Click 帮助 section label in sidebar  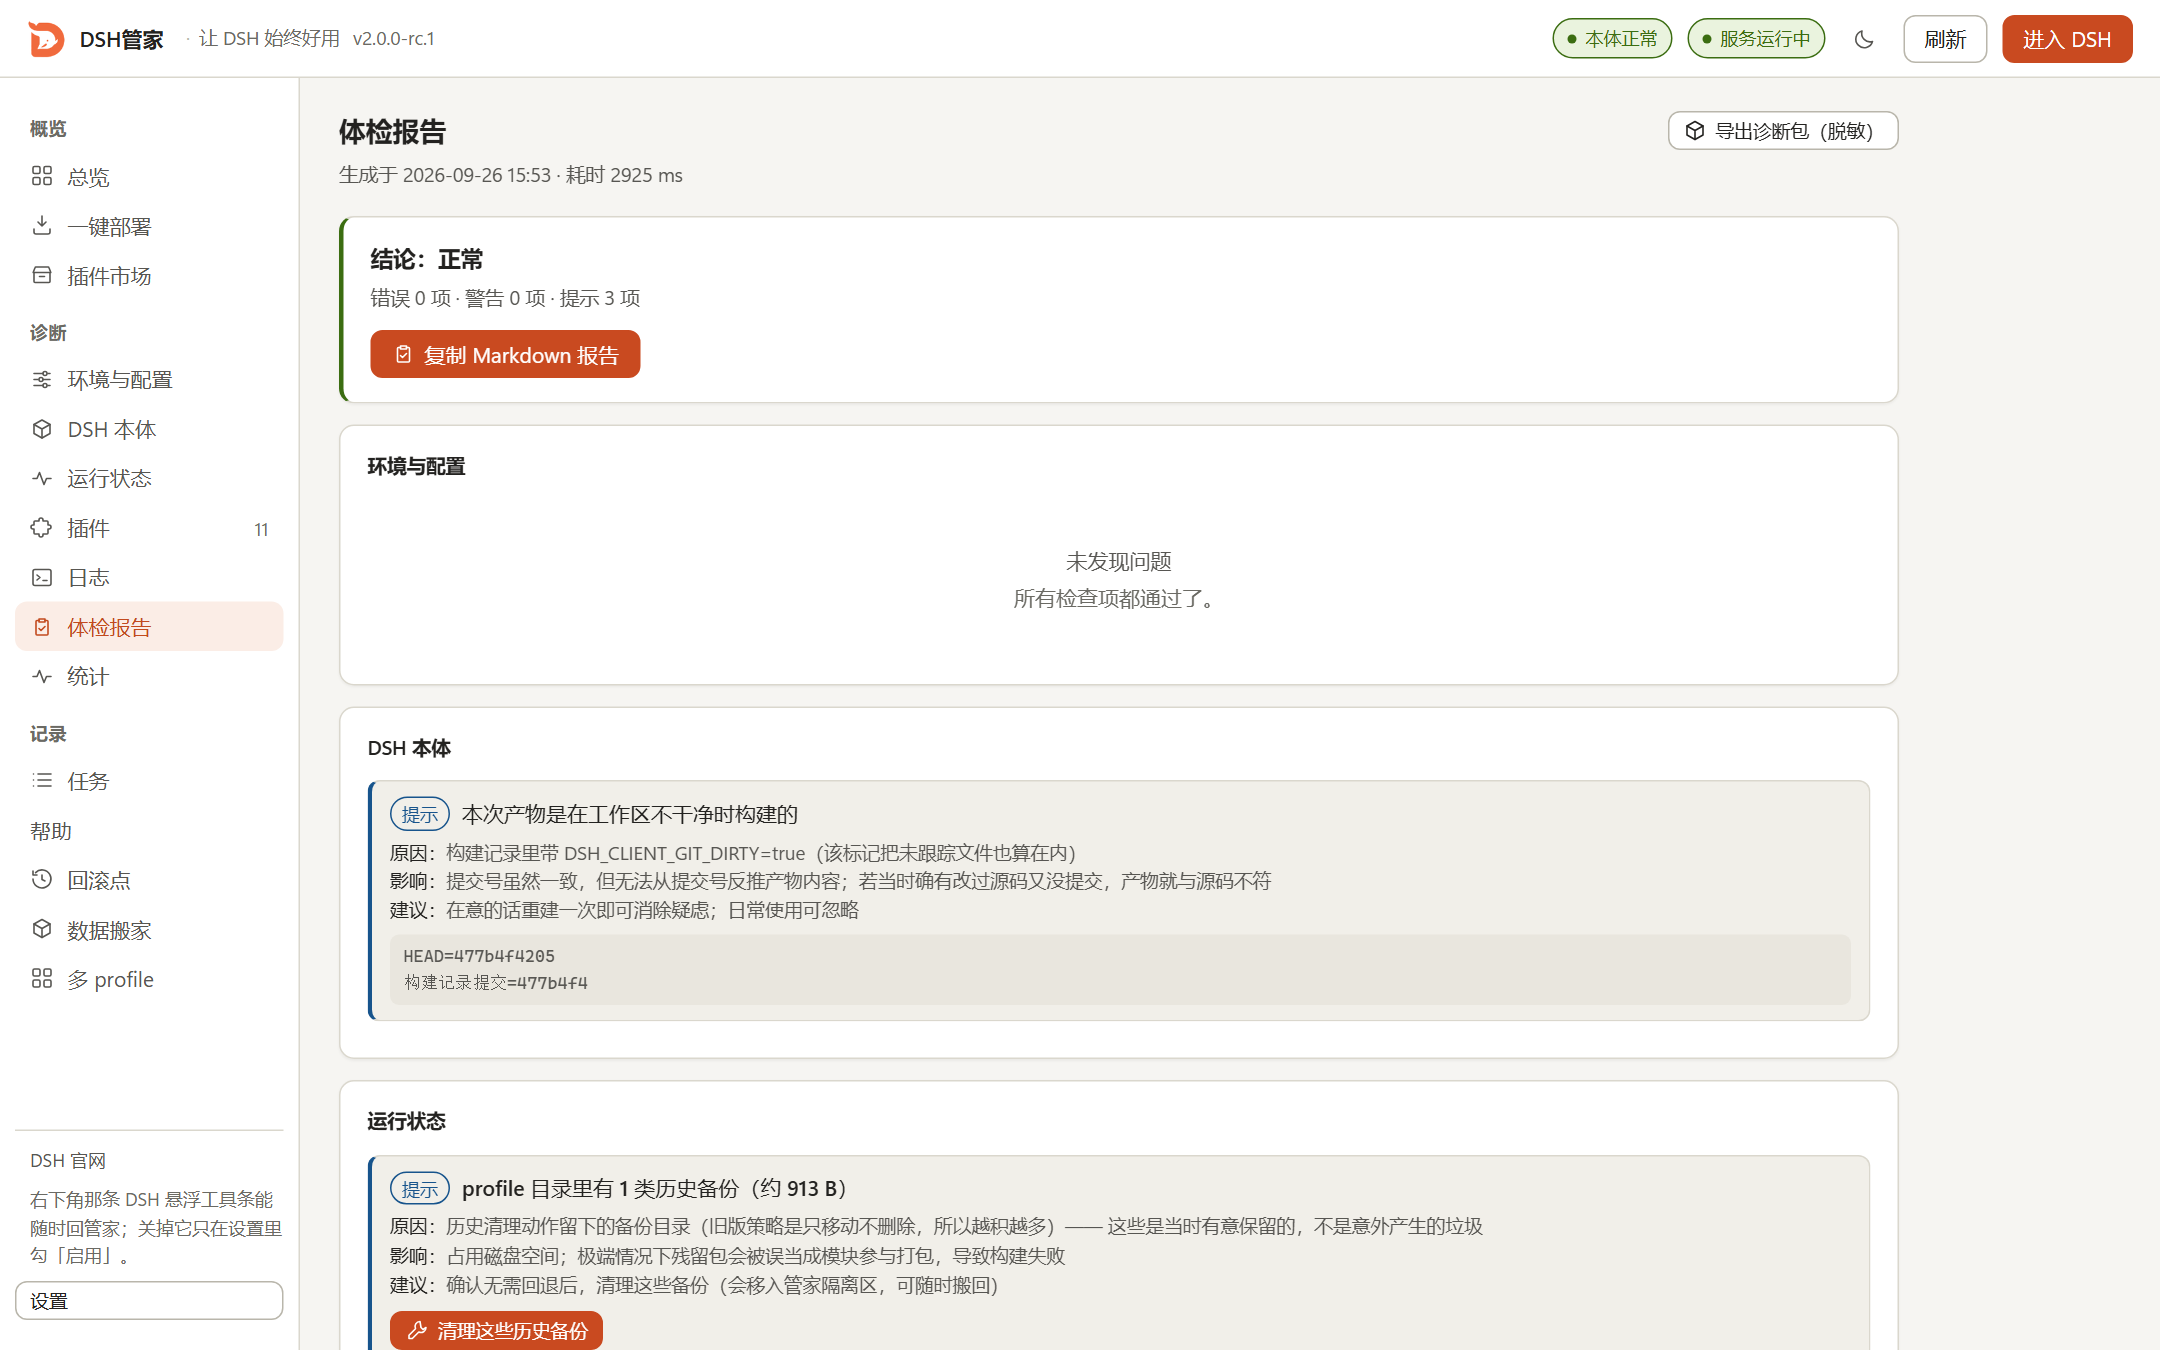pyautogui.click(x=51, y=831)
